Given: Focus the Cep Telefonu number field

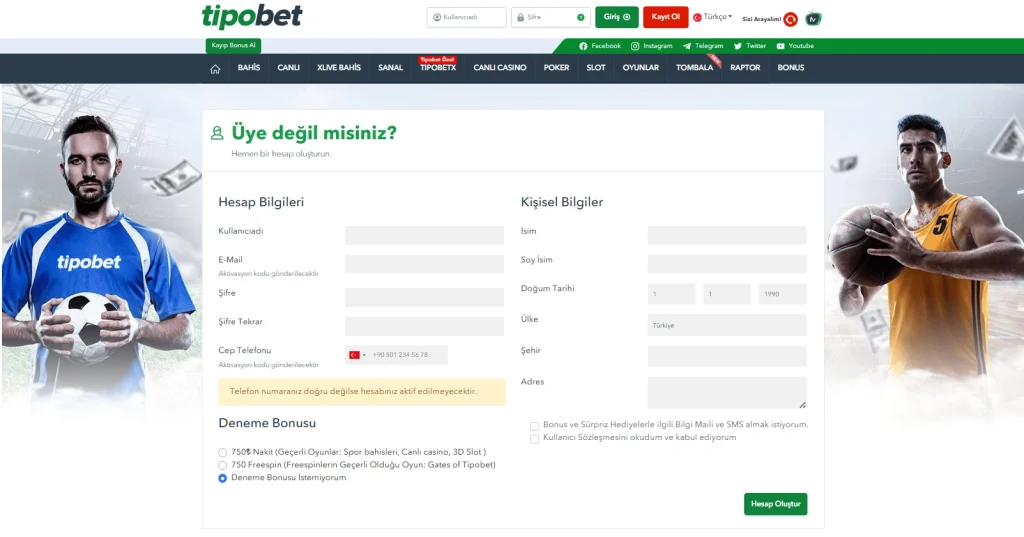Looking at the screenshot, I should coord(408,355).
